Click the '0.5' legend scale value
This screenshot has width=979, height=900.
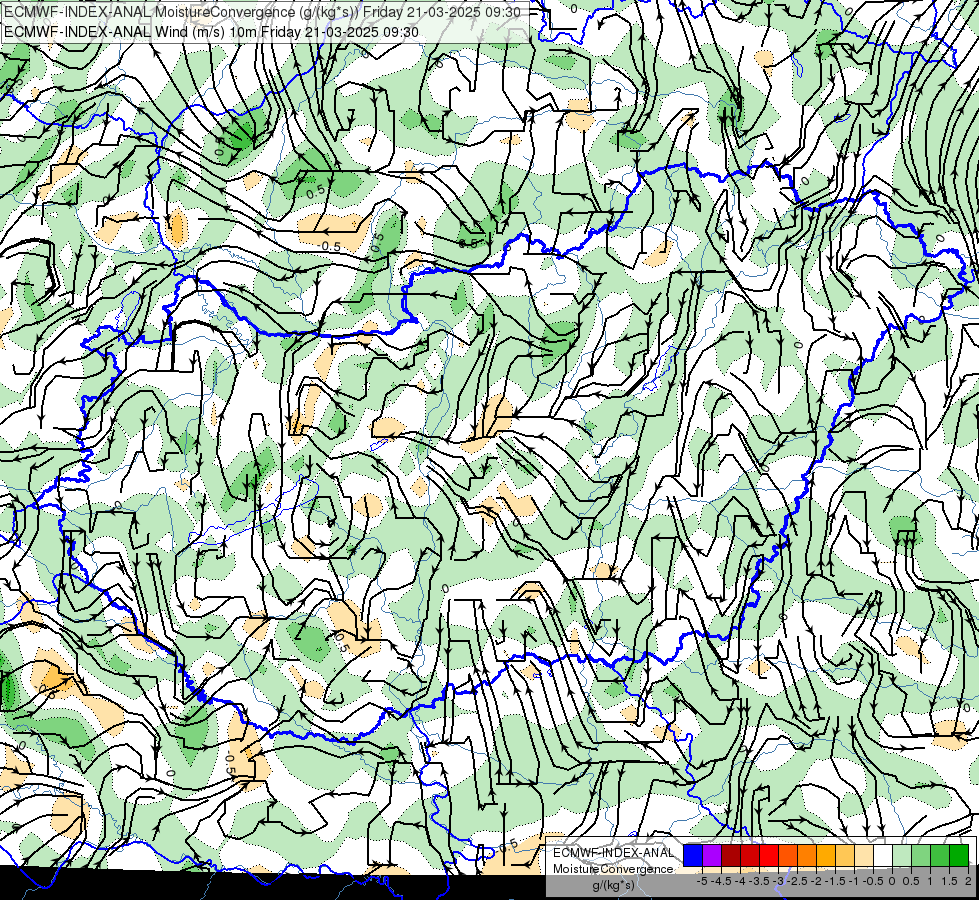[x=911, y=881]
